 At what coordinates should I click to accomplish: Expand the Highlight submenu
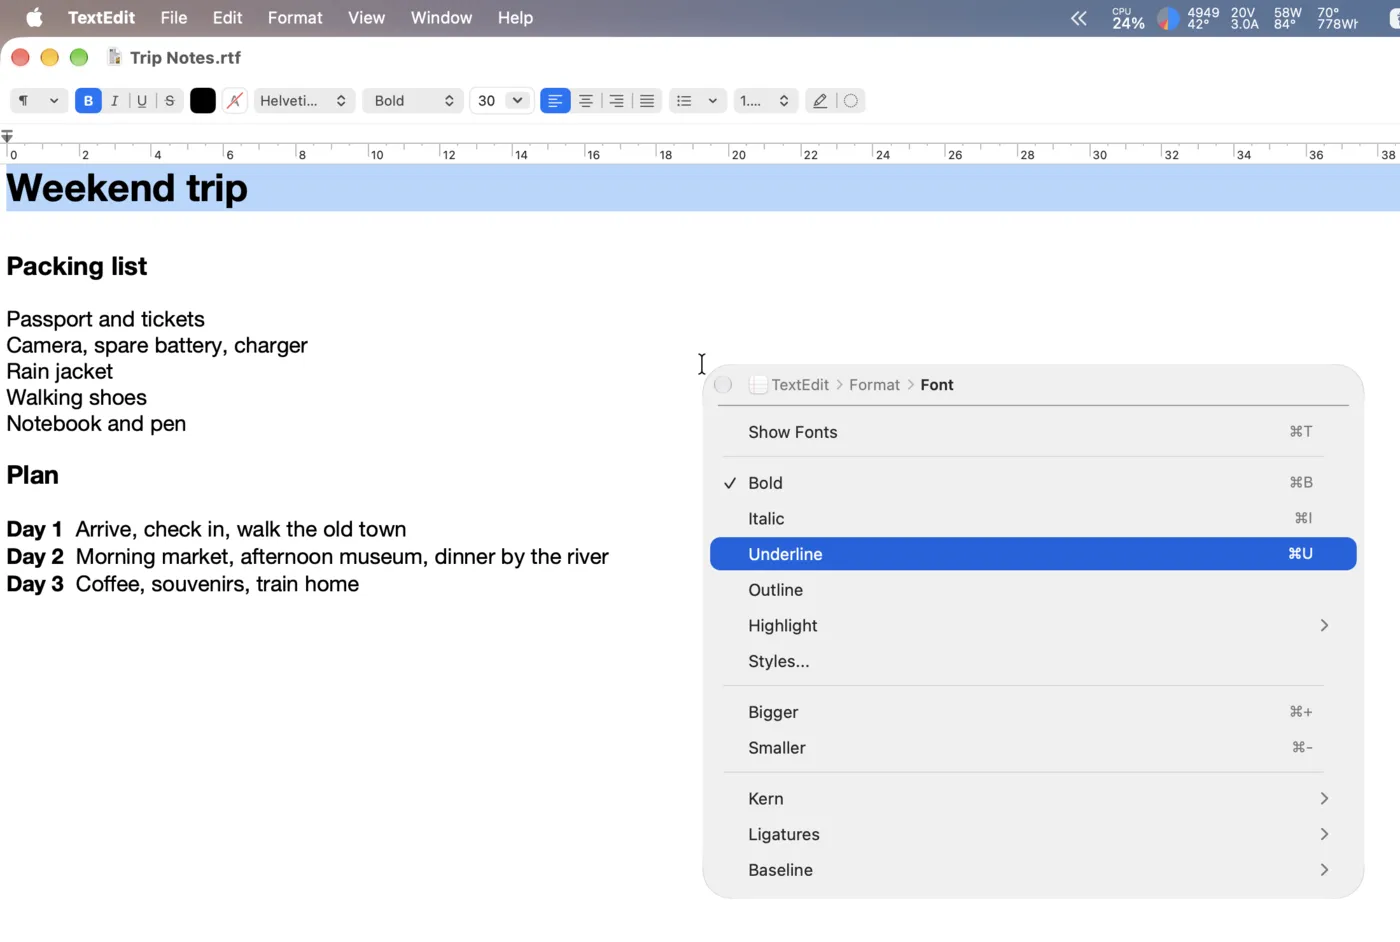coord(1033,626)
